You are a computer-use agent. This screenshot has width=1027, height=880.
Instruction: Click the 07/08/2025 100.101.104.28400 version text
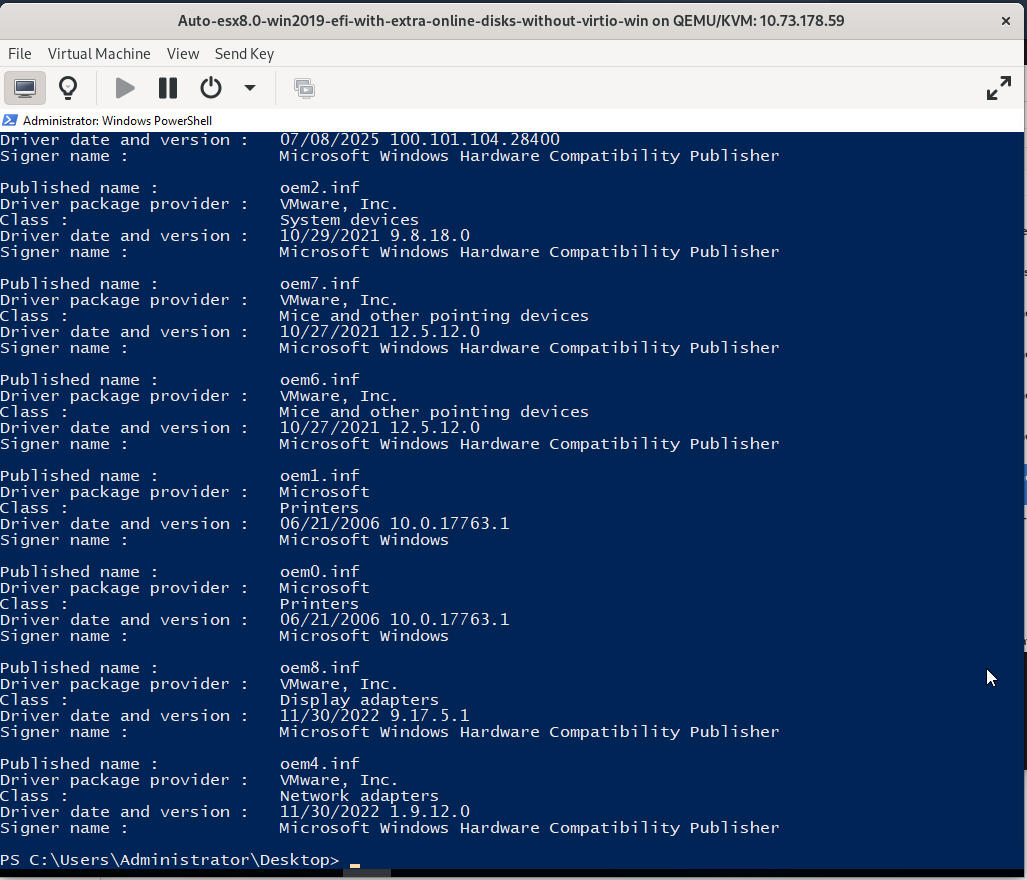420,139
